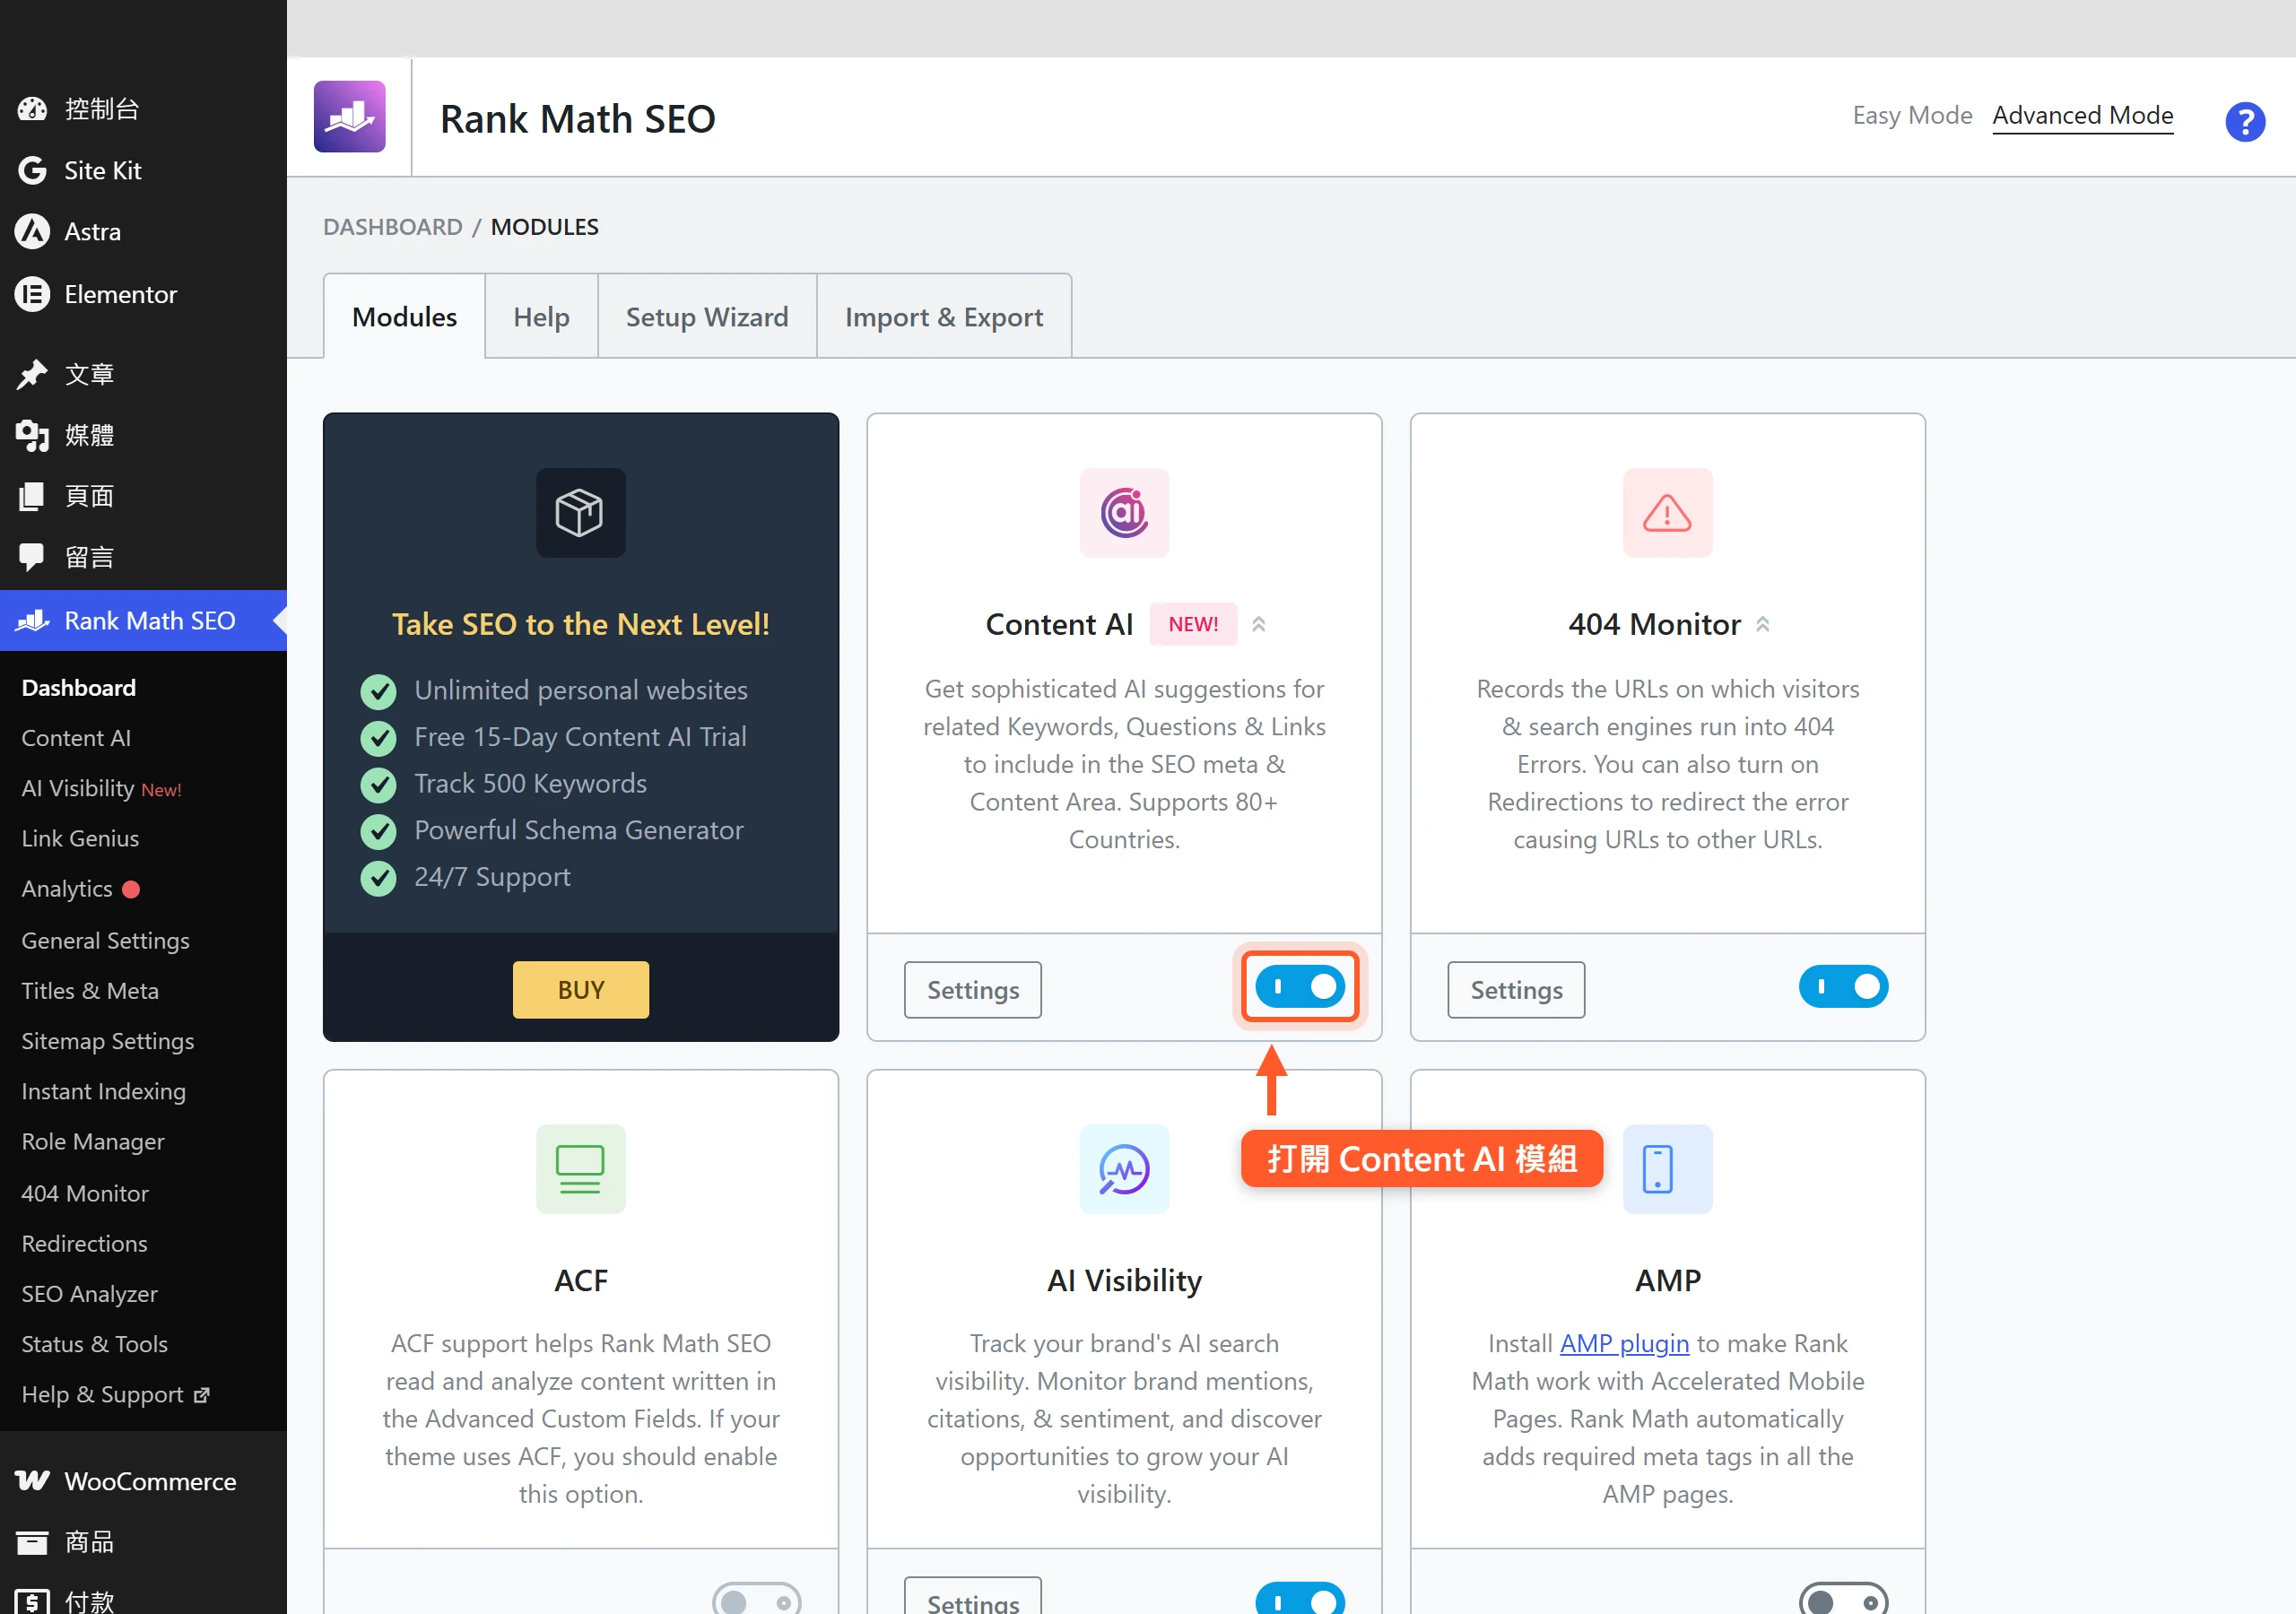Click the Site Kit Google G icon

pos(32,170)
